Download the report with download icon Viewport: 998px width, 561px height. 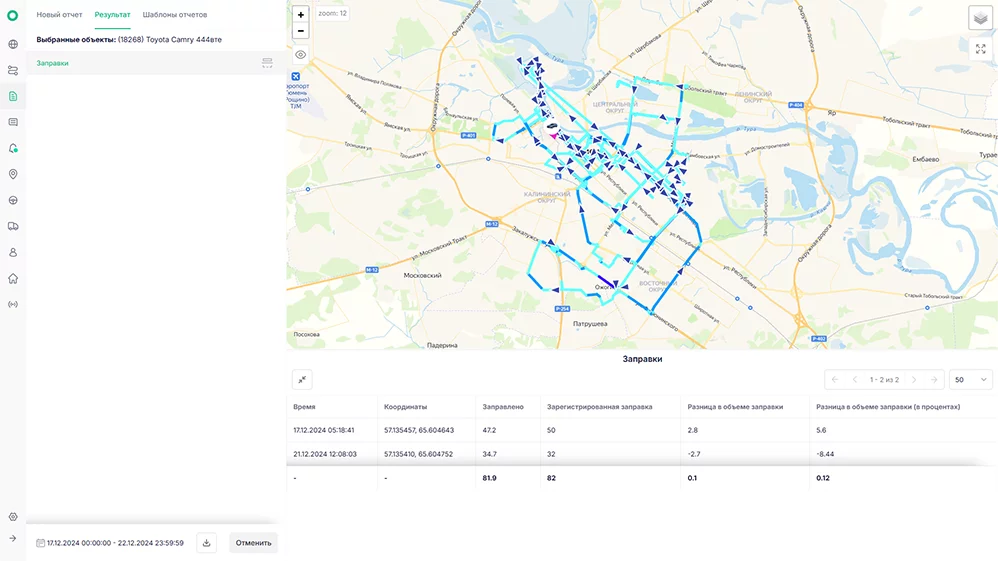206,543
